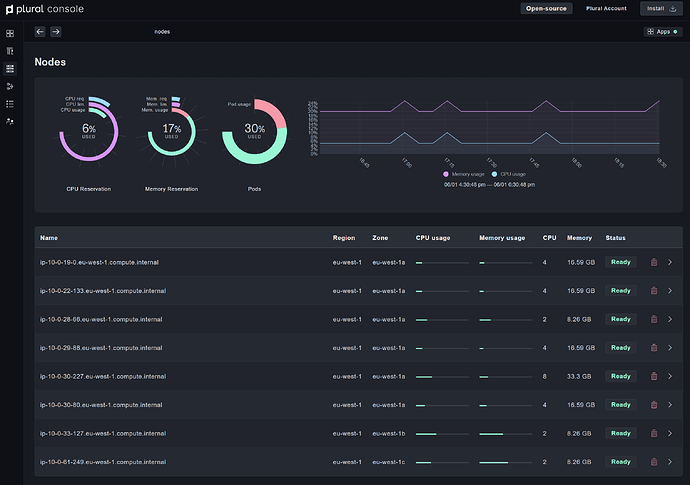This screenshot has height=485, width=690.
Task: Open the dashboard grid icon in sidebar
Action: click(x=10, y=33)
